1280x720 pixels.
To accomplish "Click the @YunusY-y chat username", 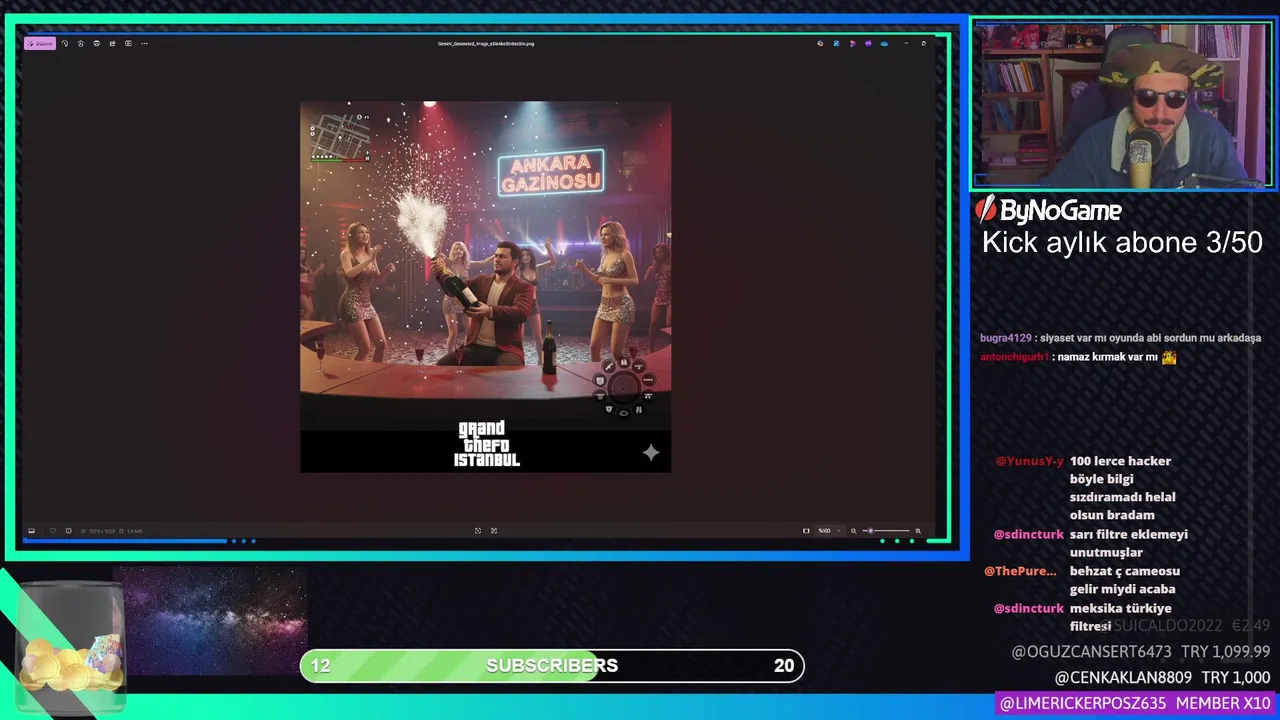I will coord(1030,461).
